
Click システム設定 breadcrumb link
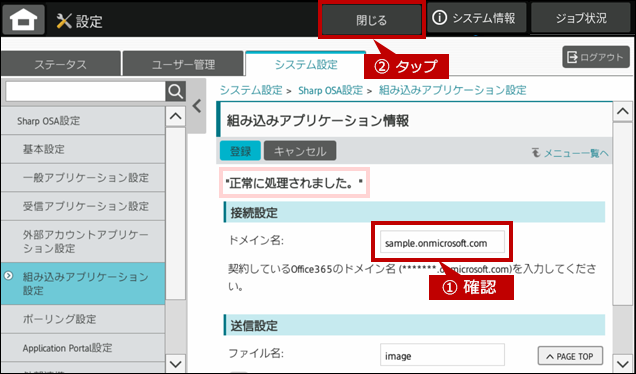[x=251, y=90]
